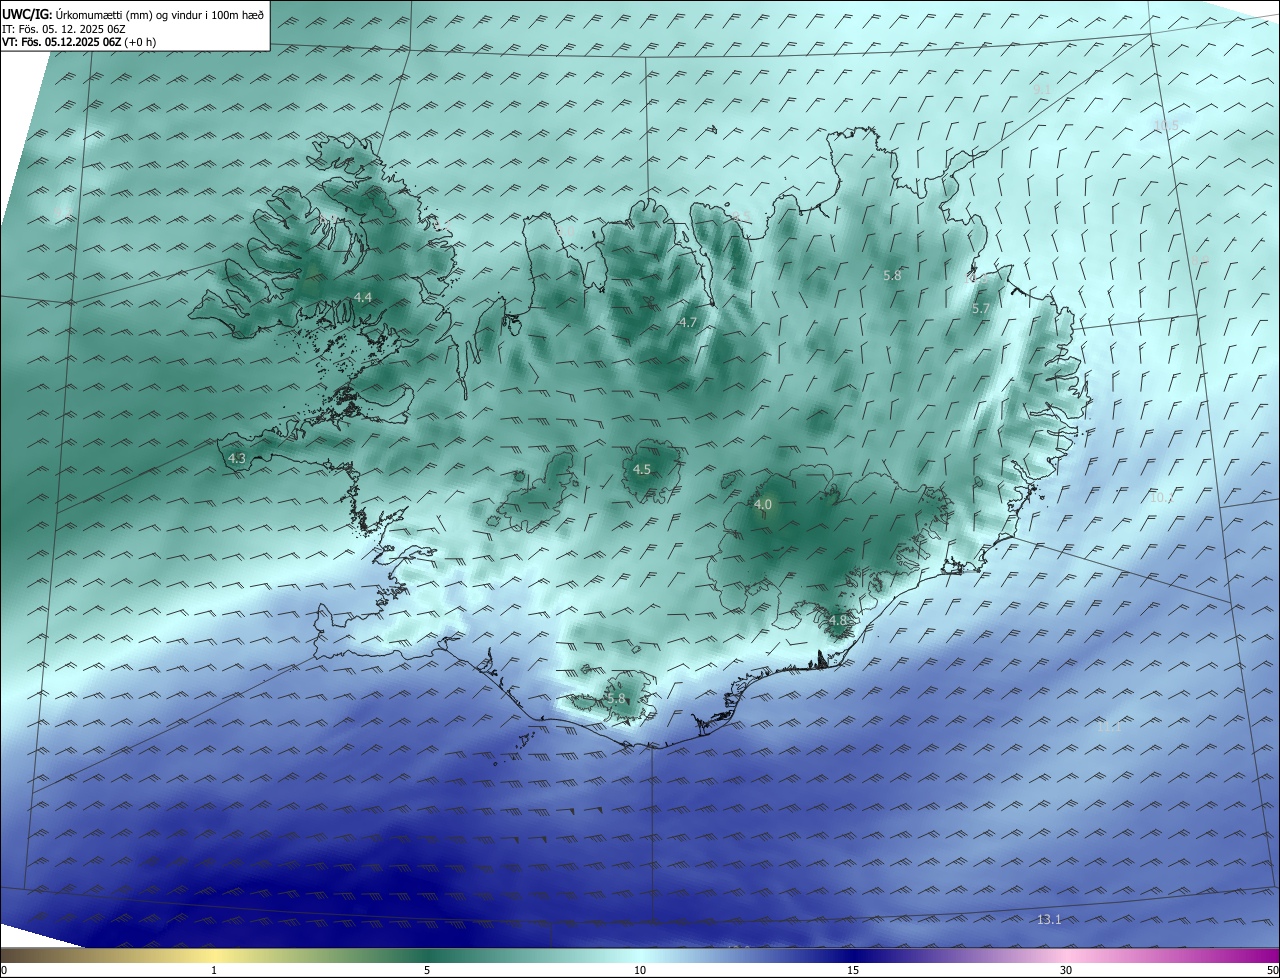Screen dimensions: 1280x978
Task: Click the 13.1 value over the southern ocean
Action: tap(1049, 919)
